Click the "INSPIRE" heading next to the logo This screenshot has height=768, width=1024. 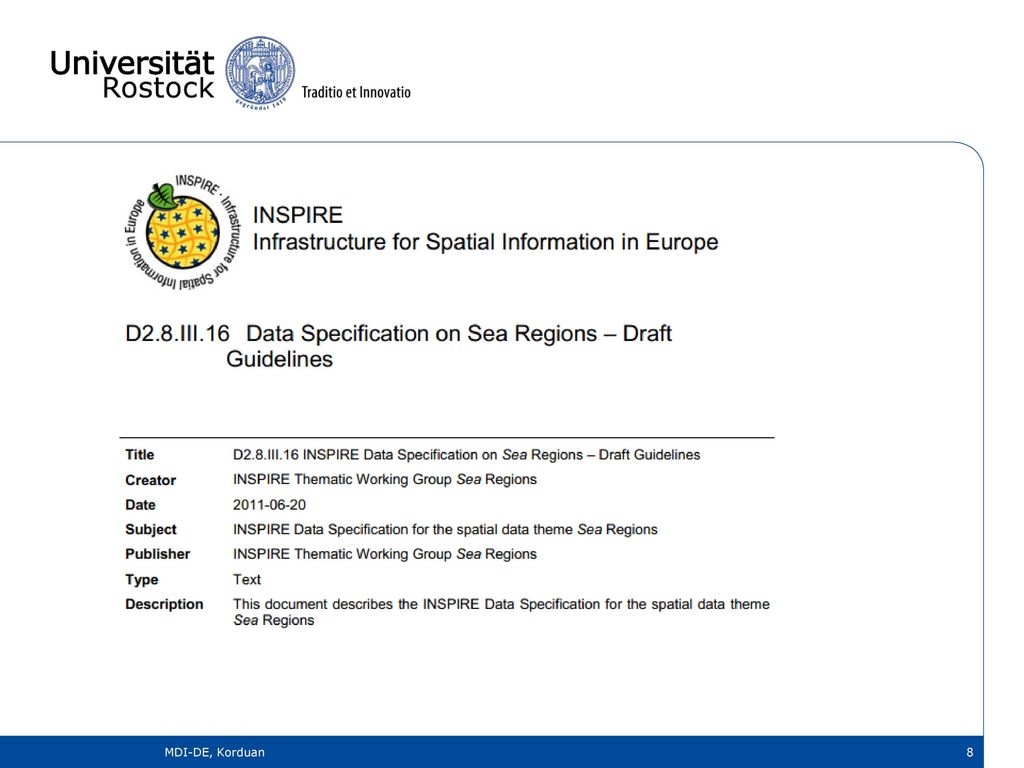point(298,215)
